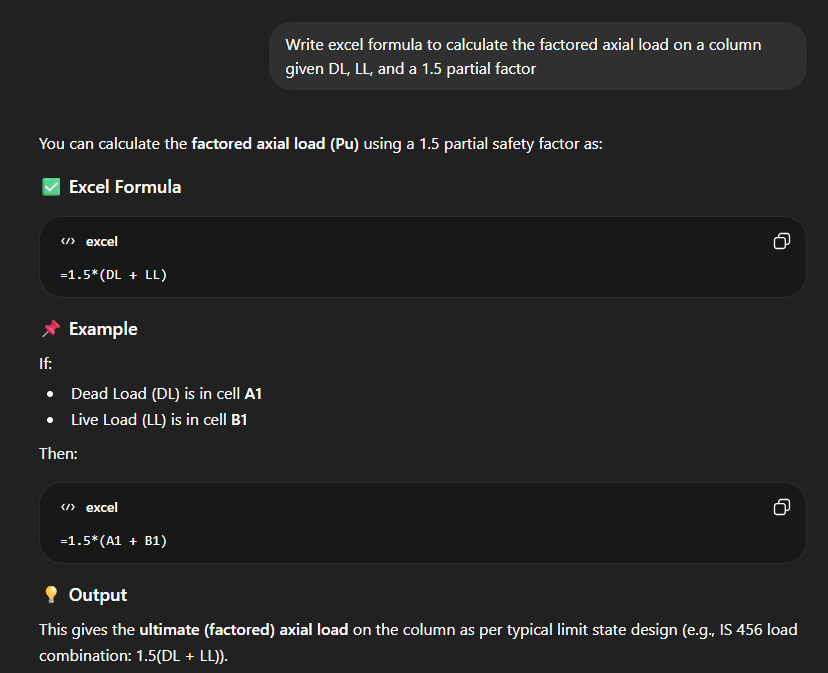This screenshot has height=673, width=828.
Task: Click the lightbulb emoji beside Output
Action: (x=51, y=595)
